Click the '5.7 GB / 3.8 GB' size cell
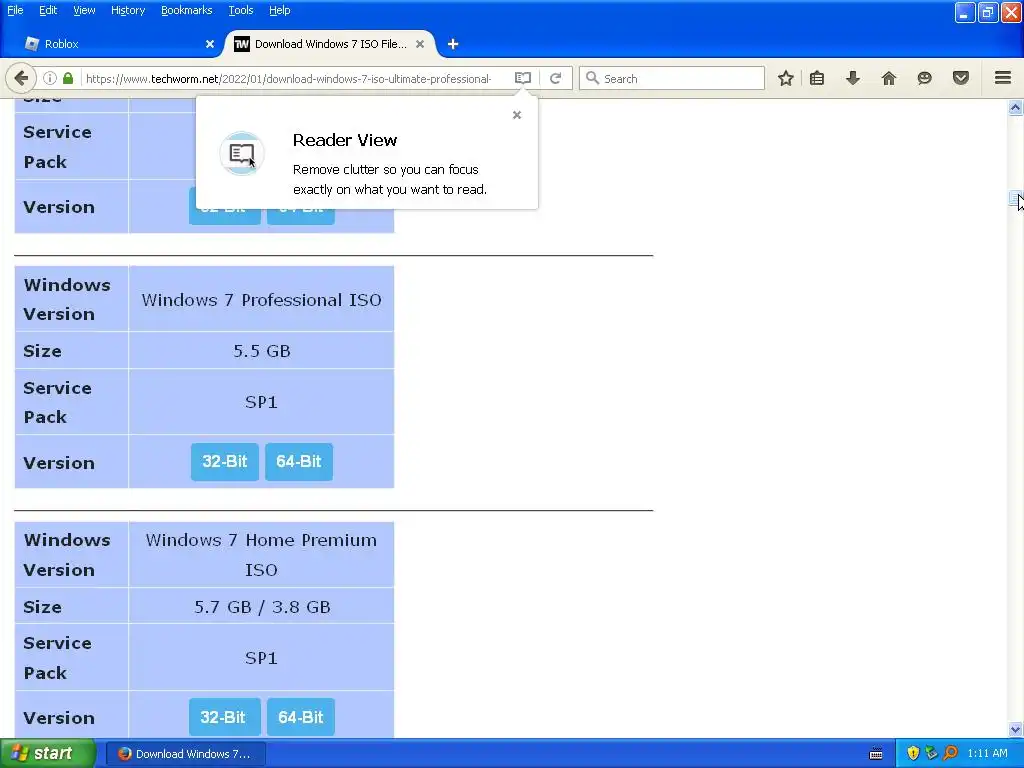This screenshot has height=768, width=1024. tap(261, 607)
